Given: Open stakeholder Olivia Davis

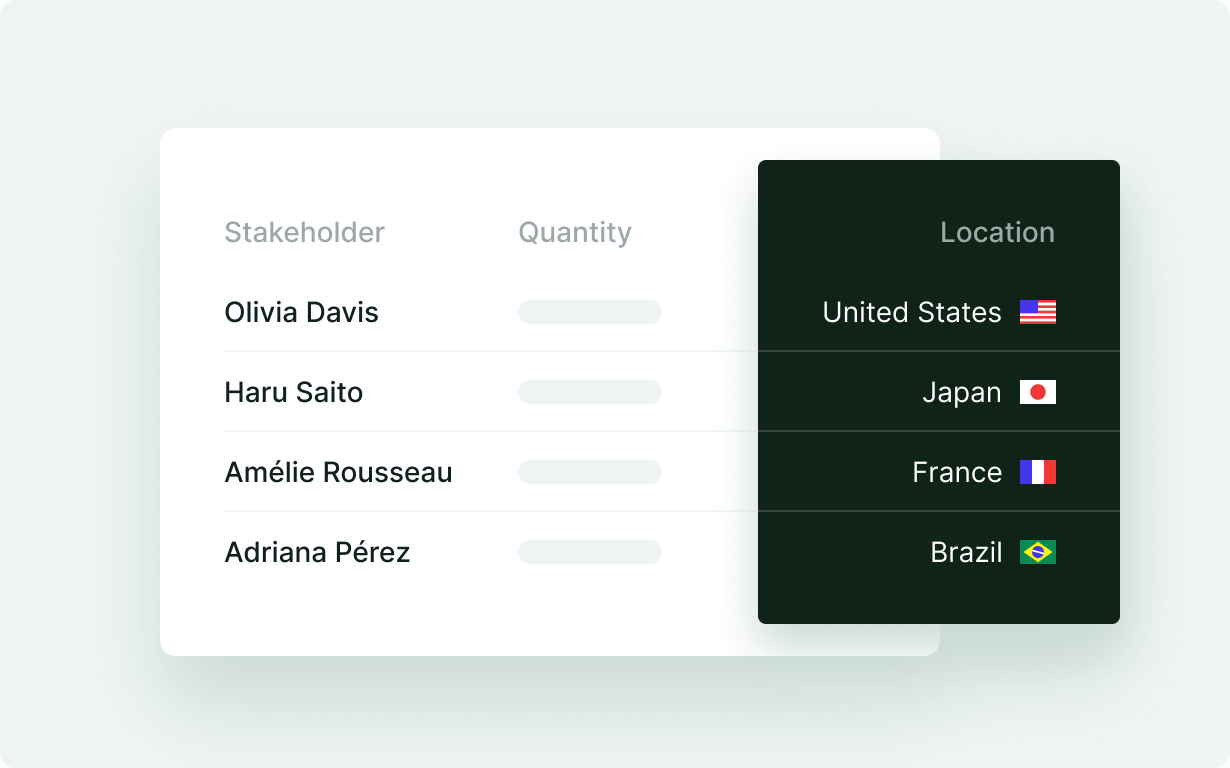Looking at the screenshot, I should tap(301, 312).
